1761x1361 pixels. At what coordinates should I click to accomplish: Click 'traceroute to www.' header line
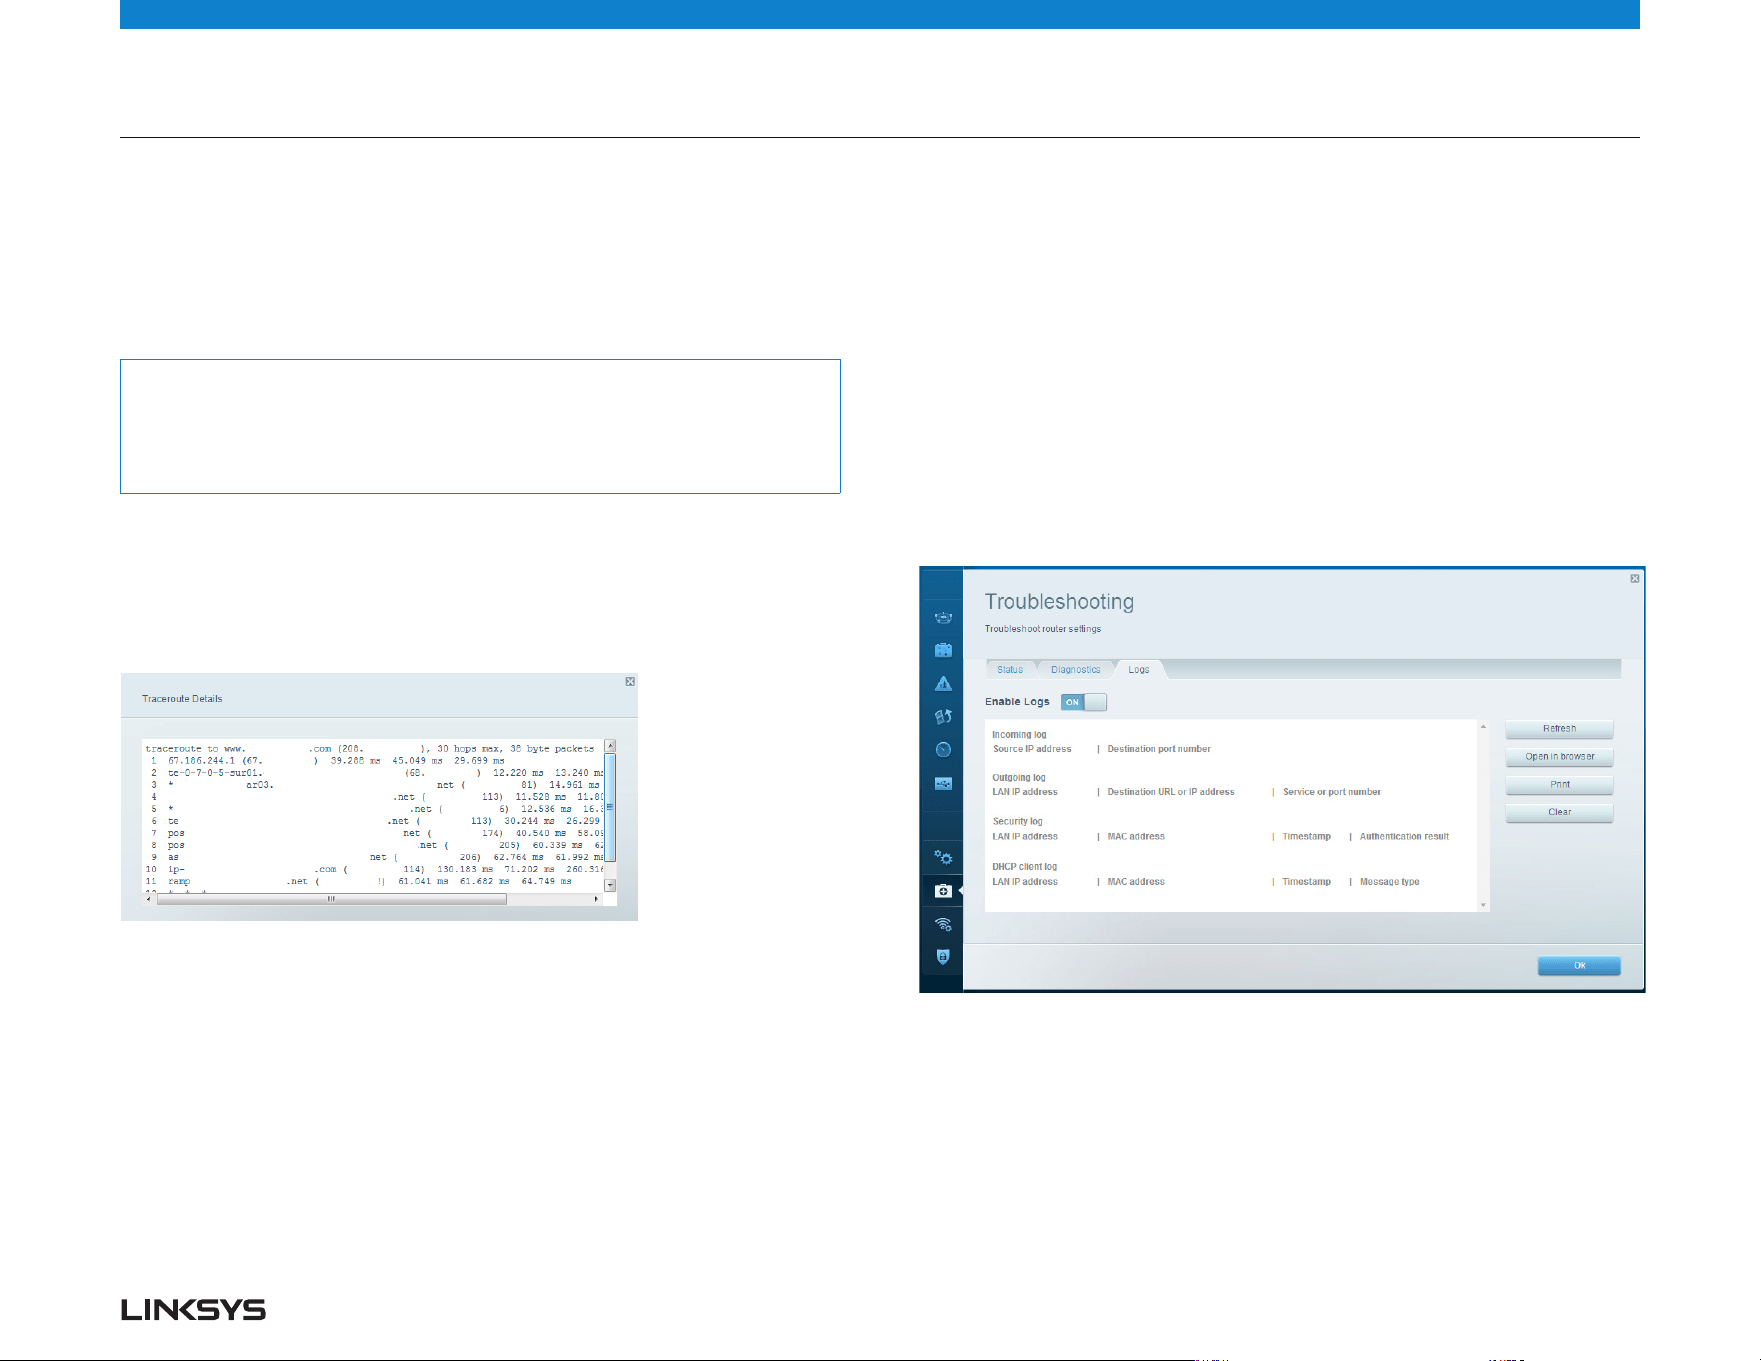[x=370, y=749]
